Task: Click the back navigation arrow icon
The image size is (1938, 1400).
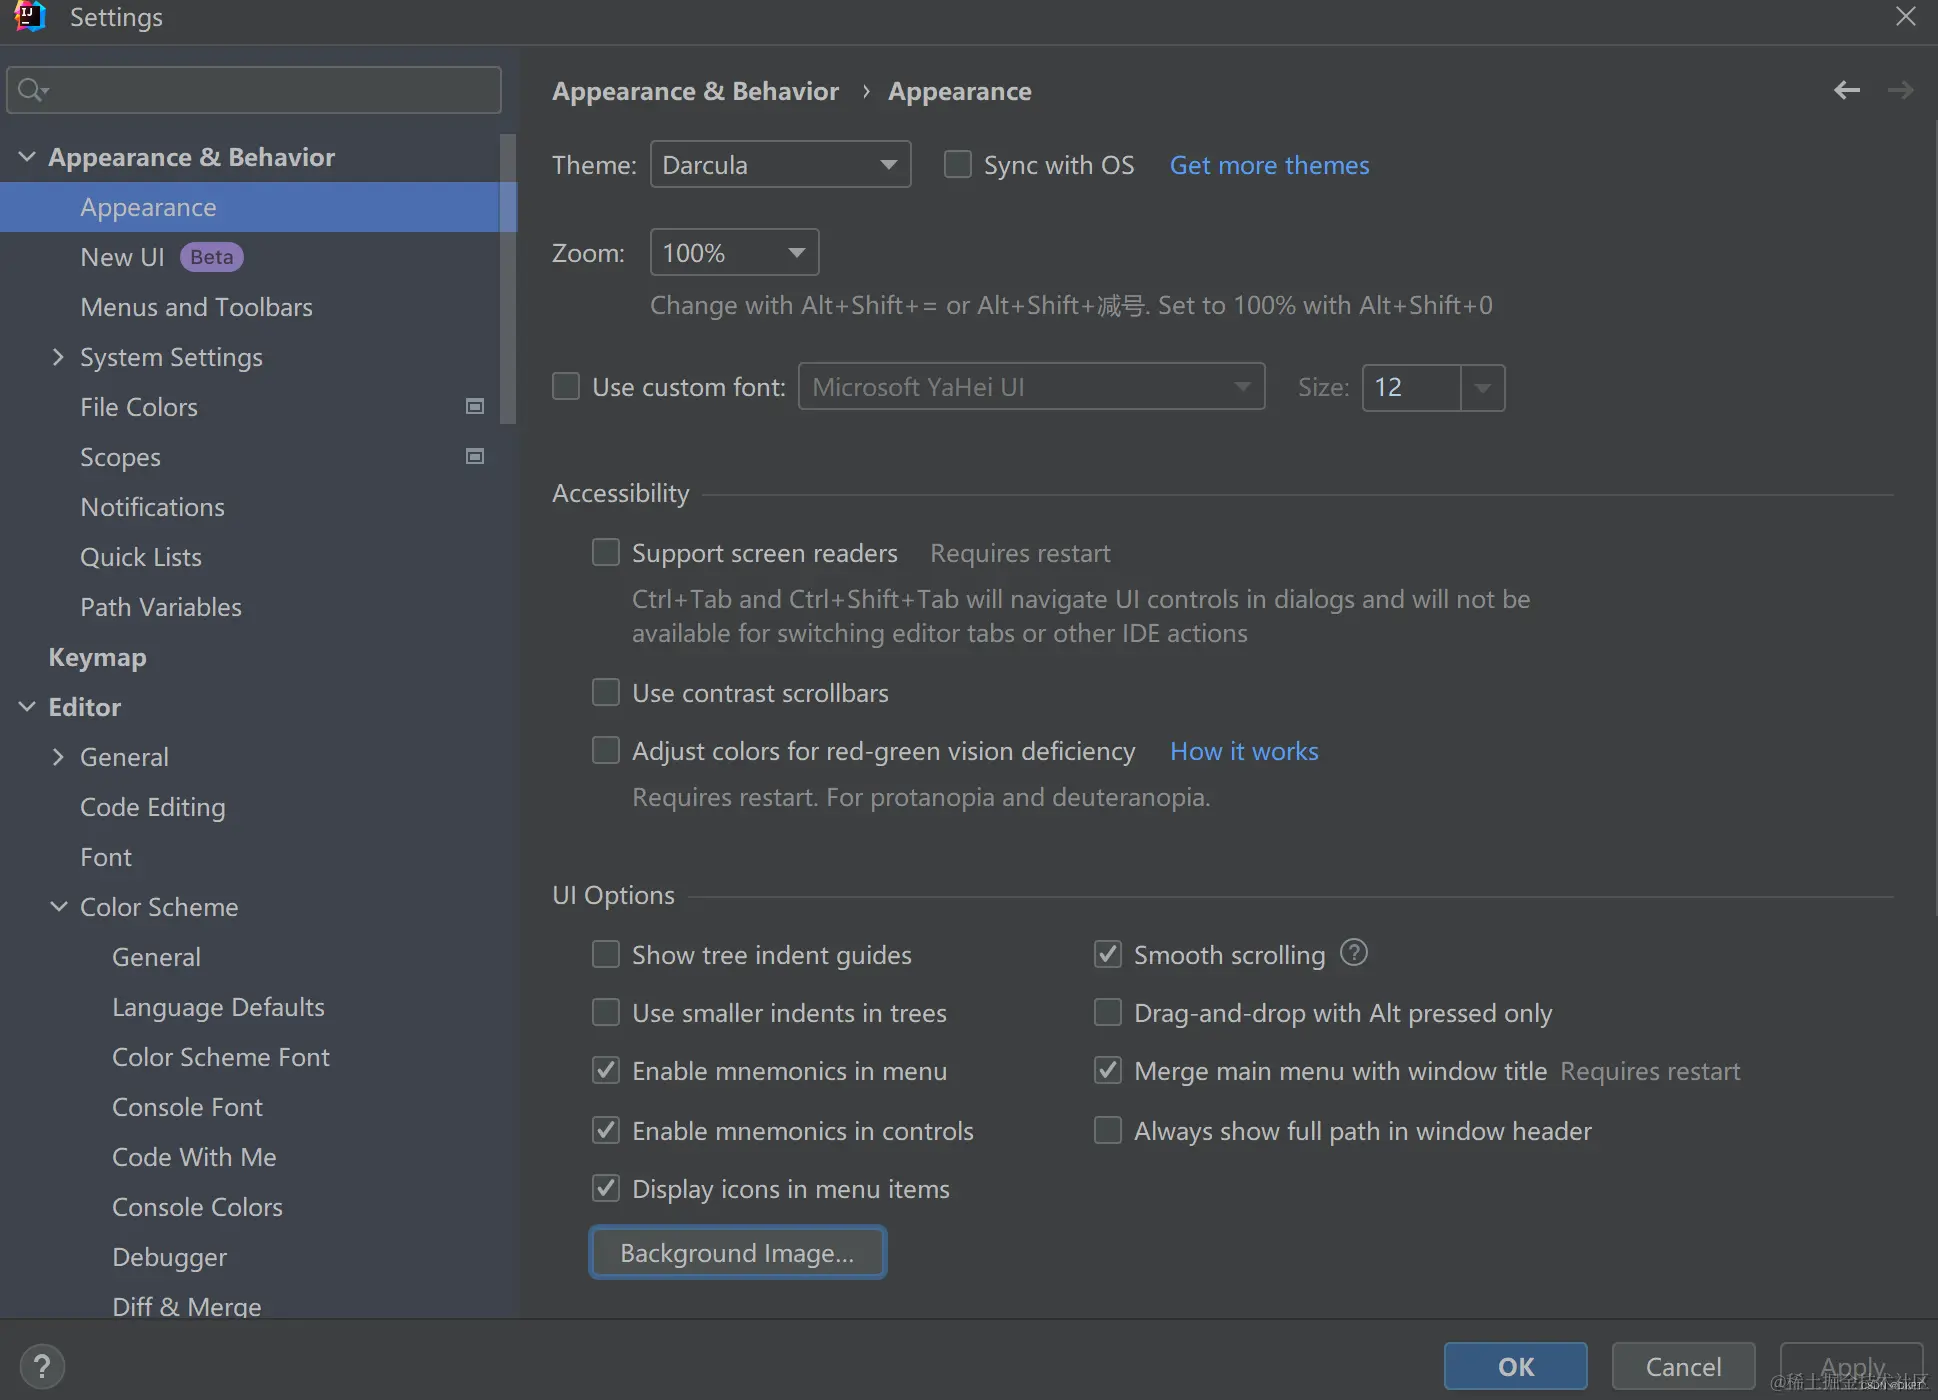Action: [x=1846, y=90]
